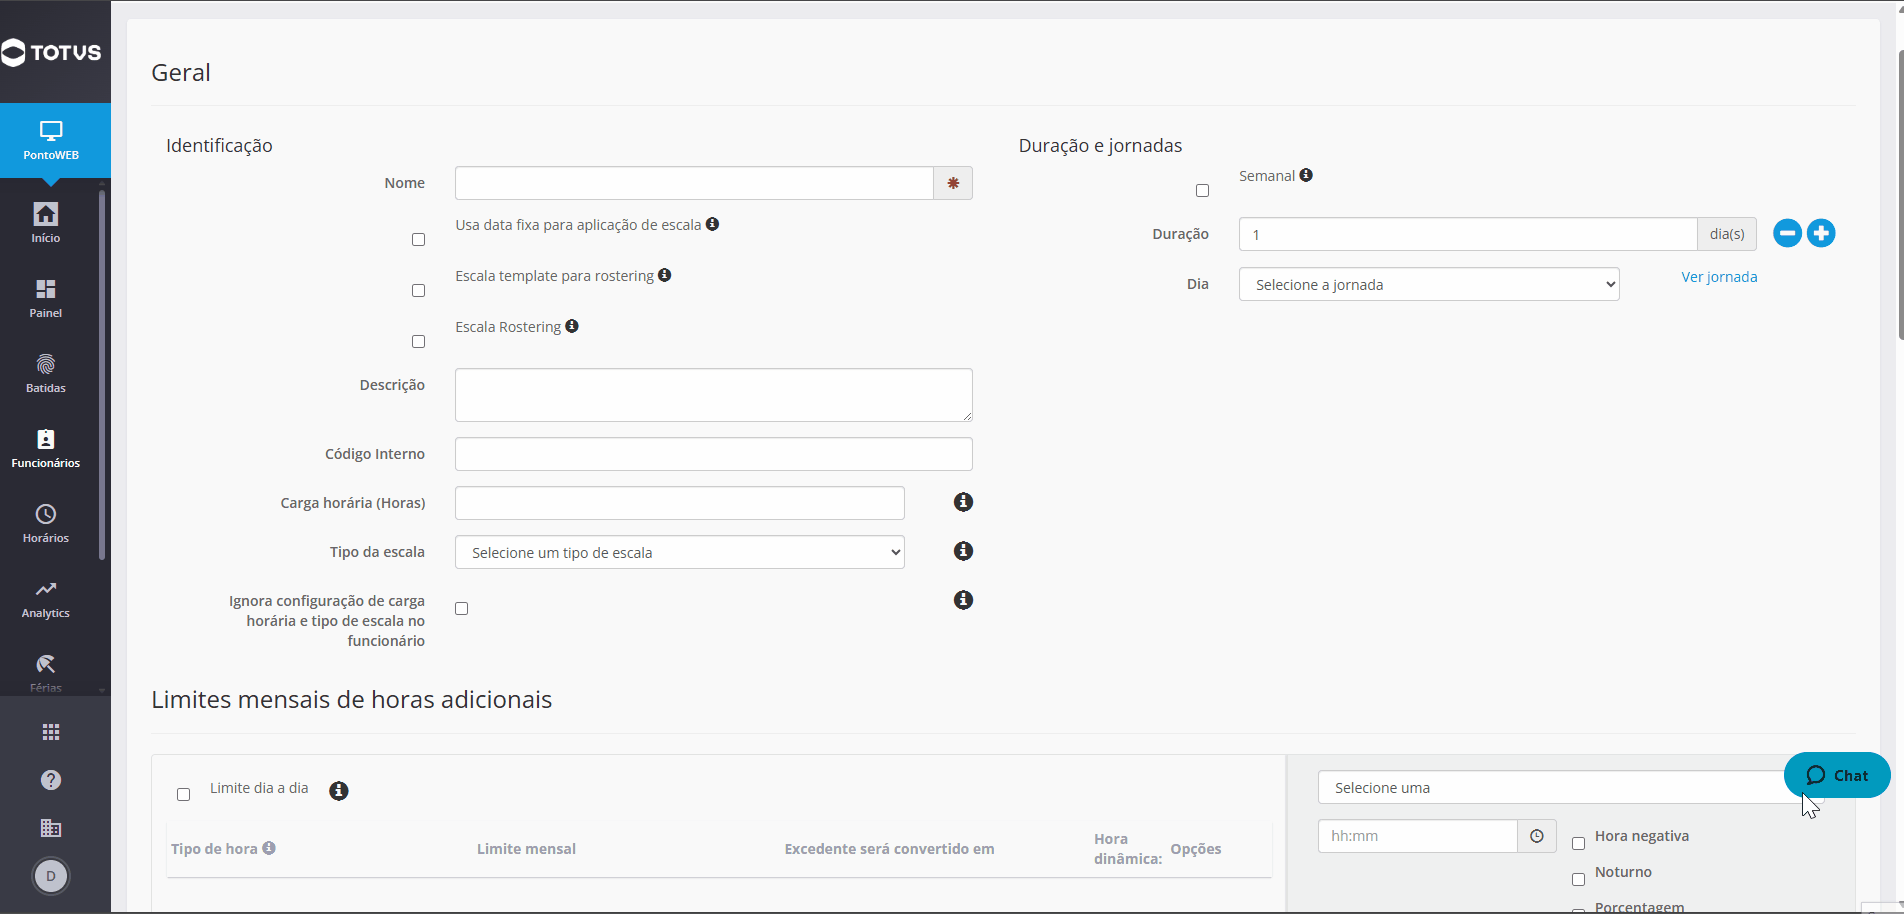1904x914 pixels.
Task: Open the Tipo da escala dropdown
Action: [680, 552]
